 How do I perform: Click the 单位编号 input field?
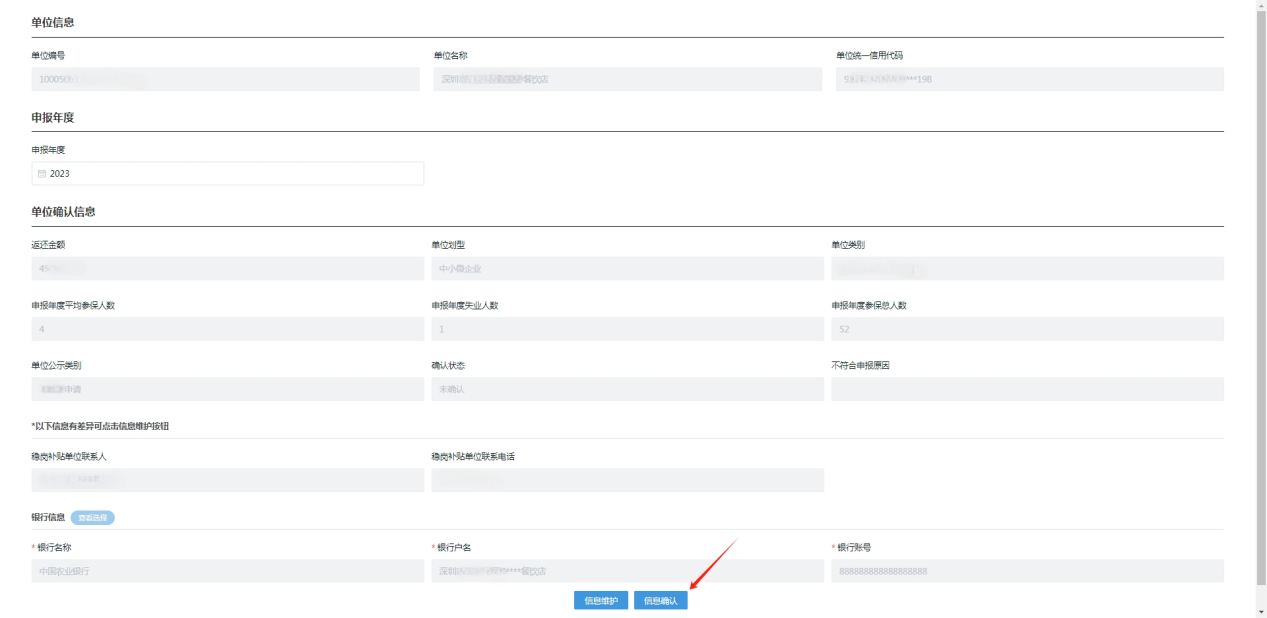[x=225, y=80]
